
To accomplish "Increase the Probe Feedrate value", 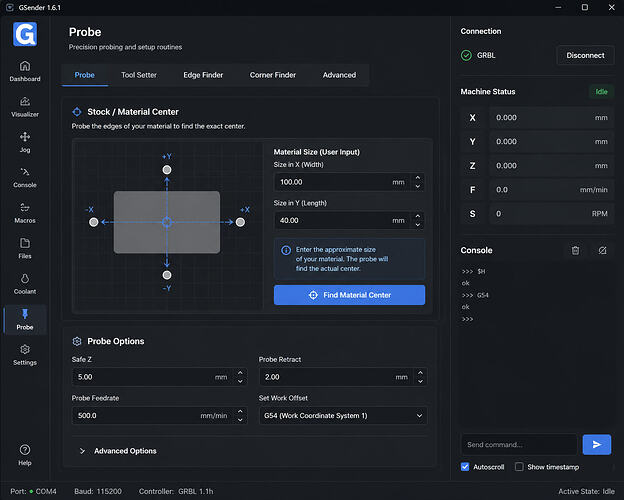I will [240, 411].
